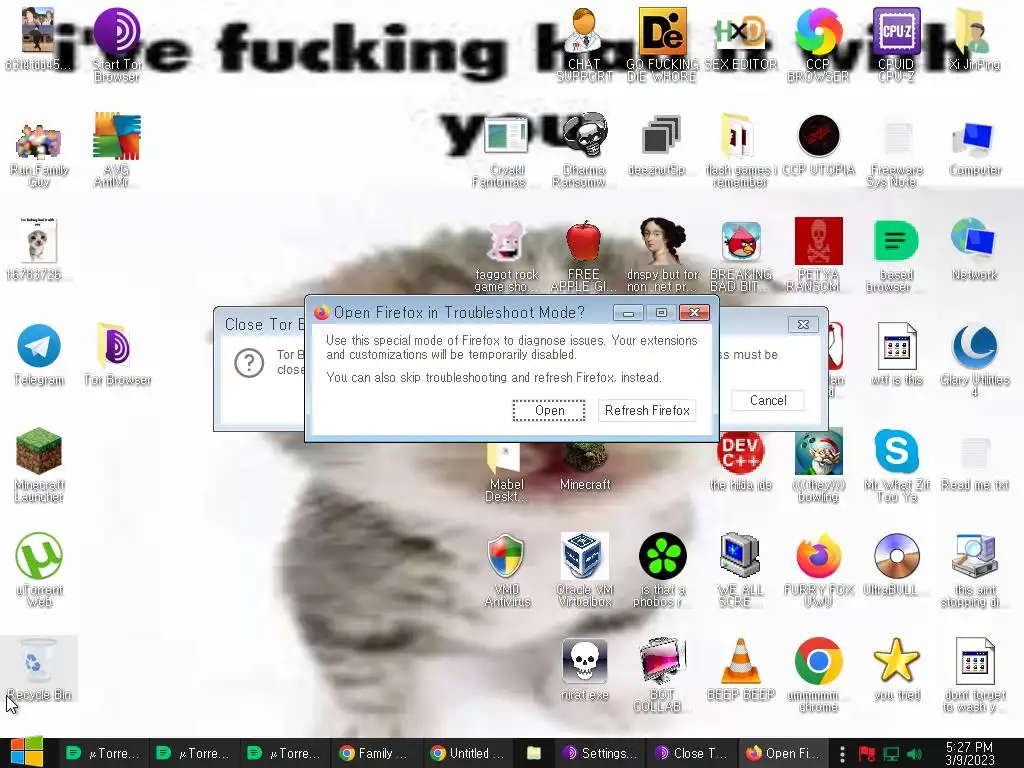Select the BEEP BEEP VLC cone icon
Image resolution: width=1024 pixels, height=768 pixels.
point(741,669)
